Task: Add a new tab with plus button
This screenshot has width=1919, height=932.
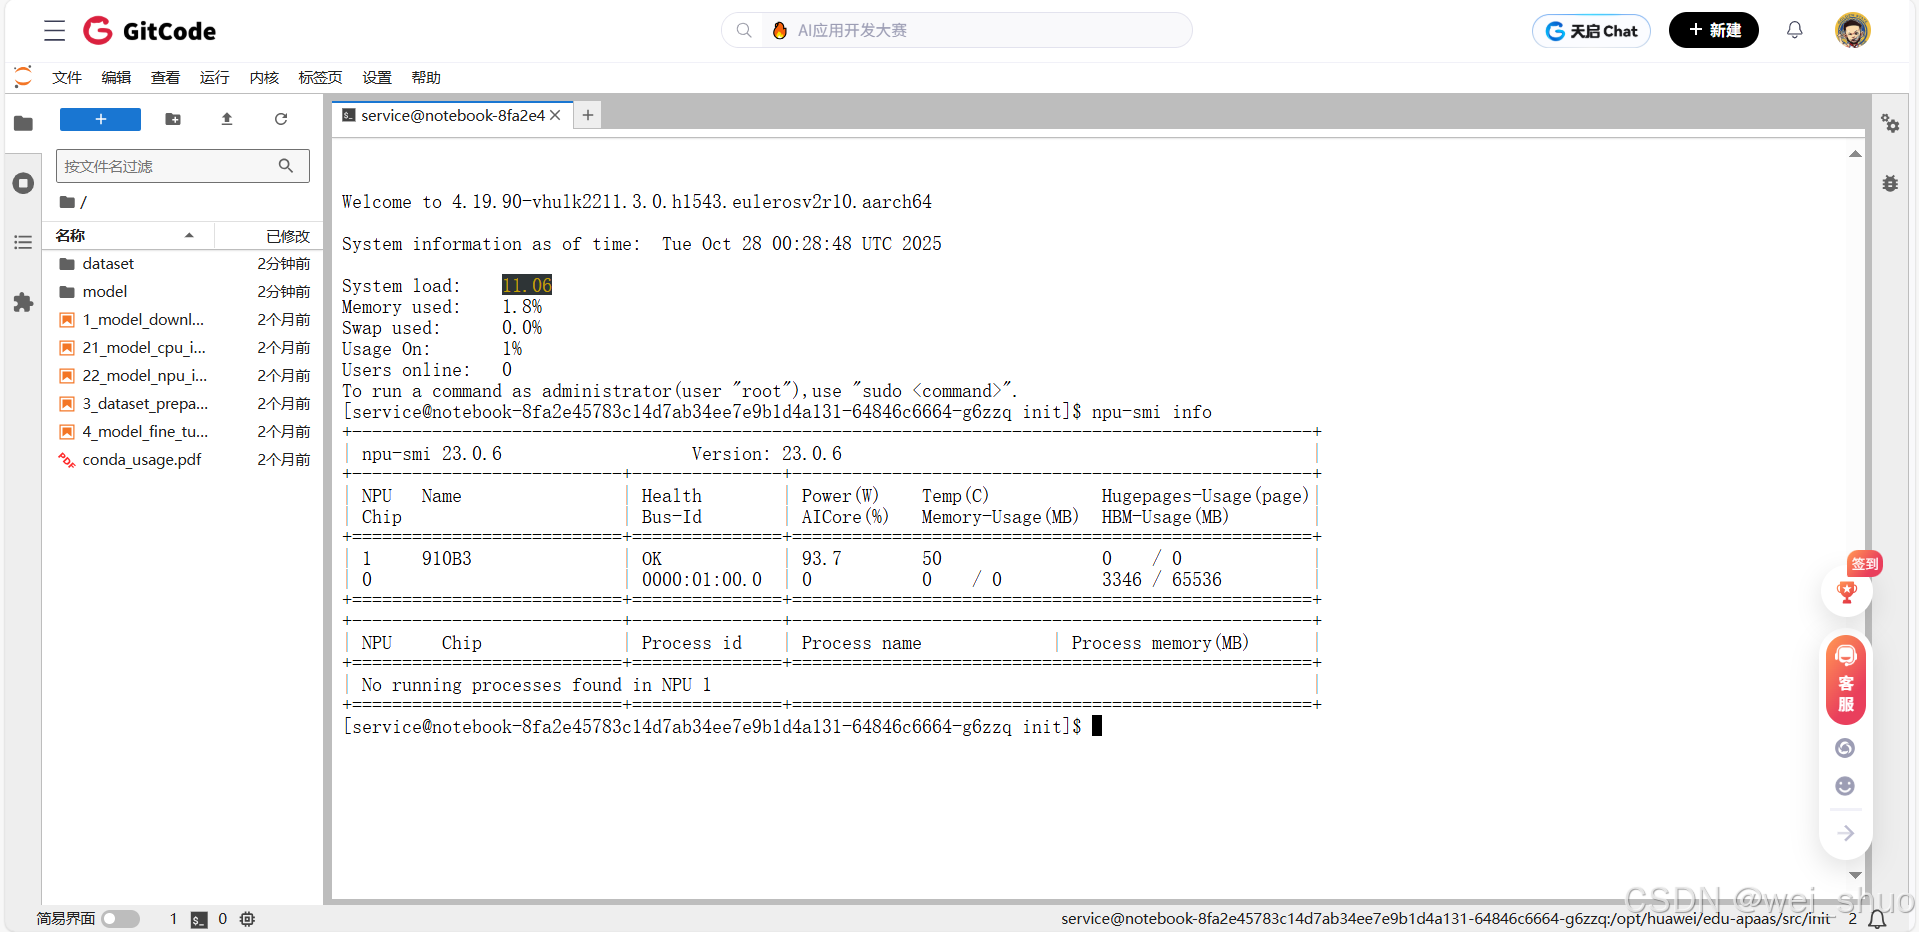Action: point(588,116)
